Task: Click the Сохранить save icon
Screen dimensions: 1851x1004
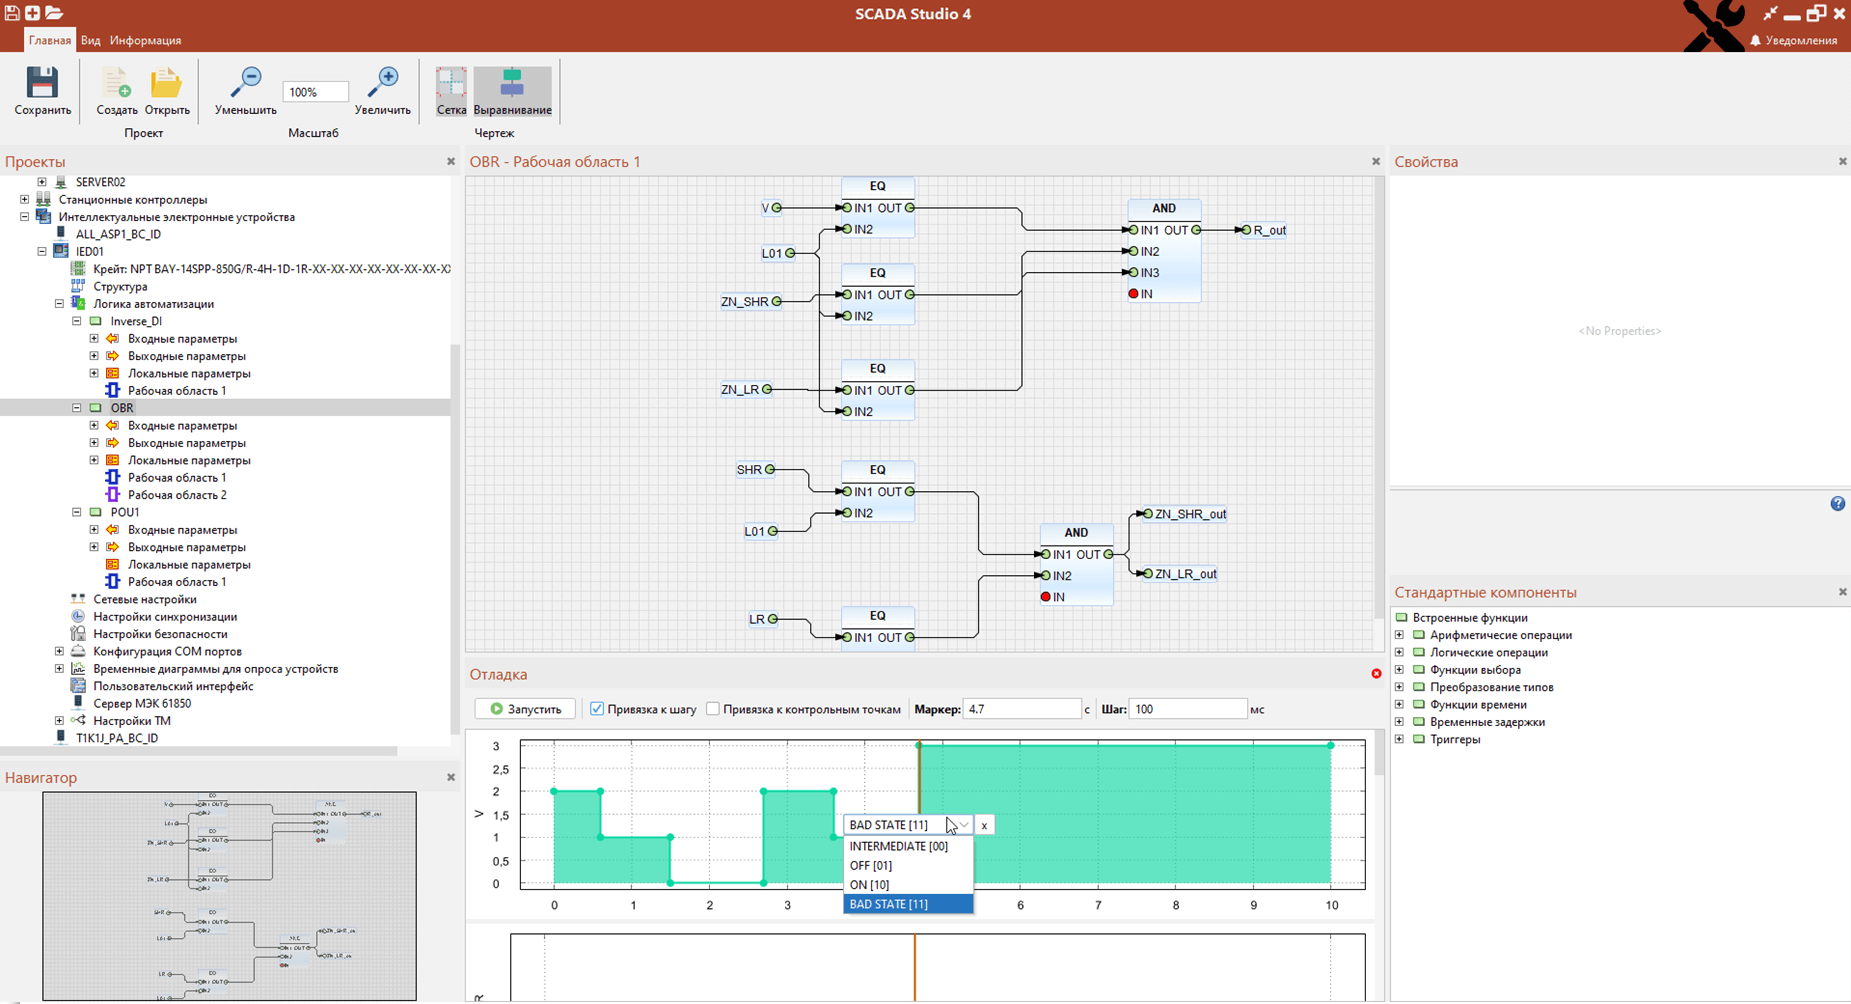Action: (x=42, y=83)
